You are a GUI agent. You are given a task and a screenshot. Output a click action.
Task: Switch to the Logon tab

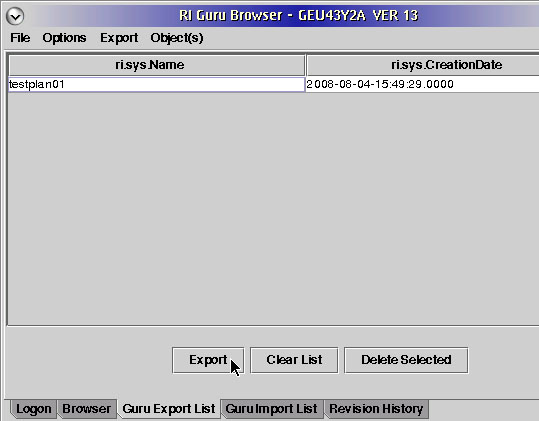33,409
